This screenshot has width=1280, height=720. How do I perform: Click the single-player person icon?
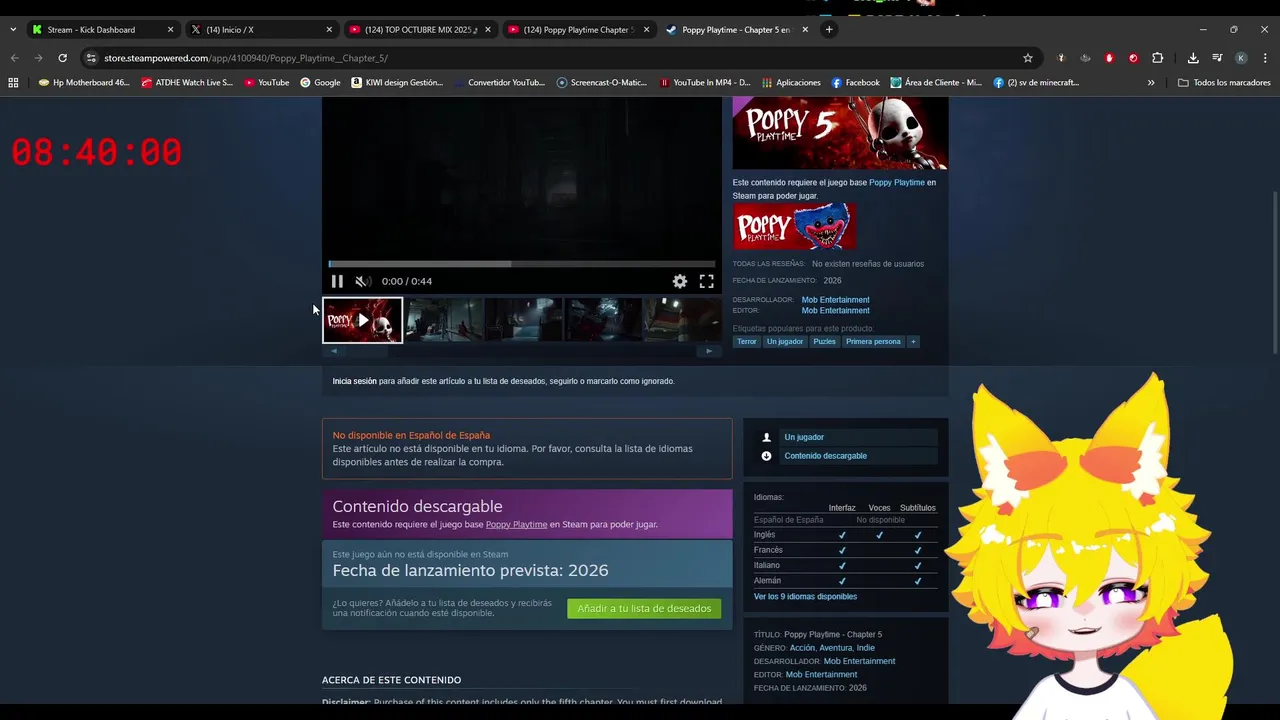point(767,437)
